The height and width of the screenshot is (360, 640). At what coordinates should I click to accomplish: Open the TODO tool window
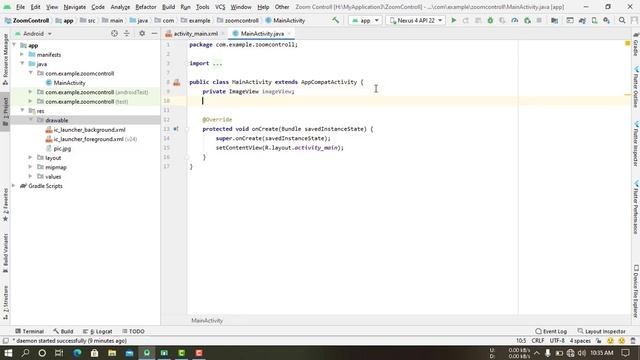click(x=133, y=331)
